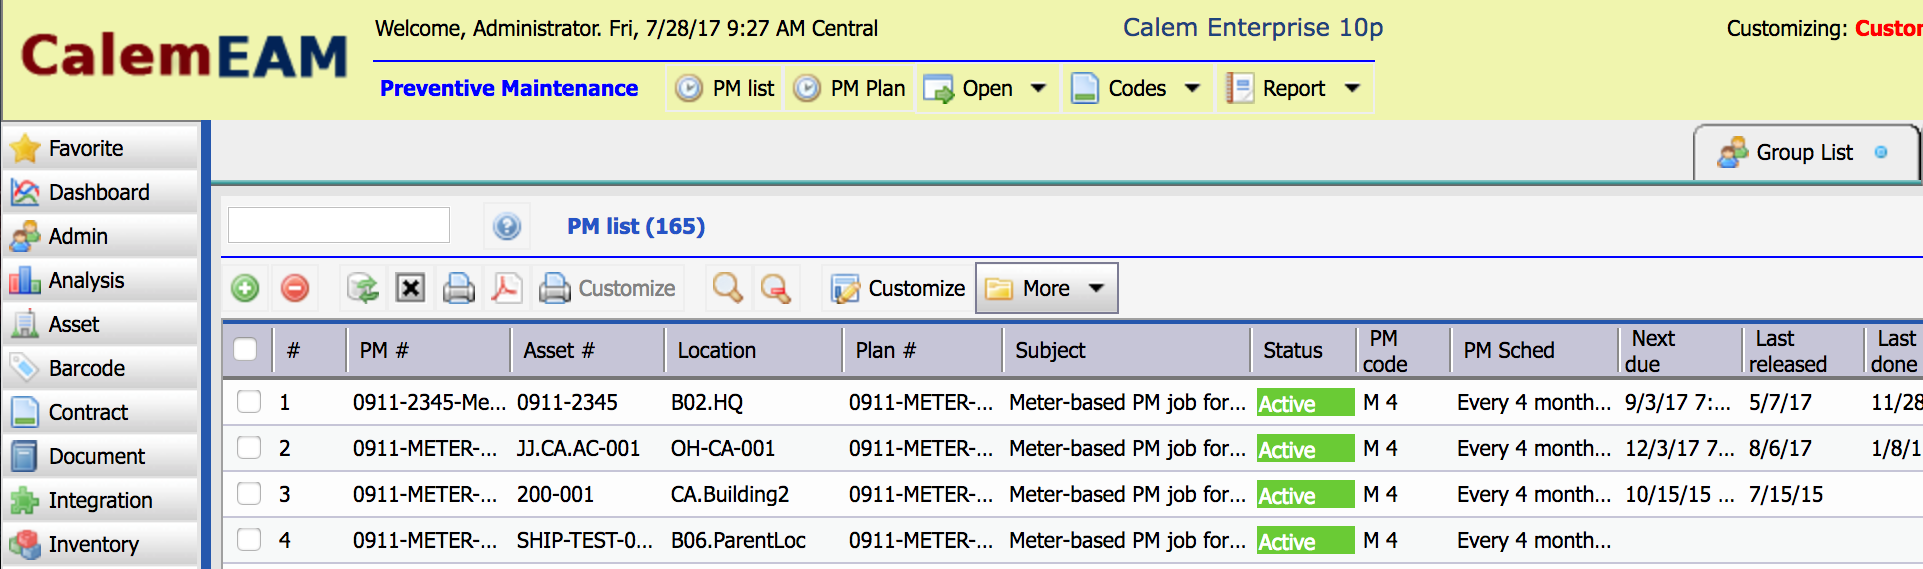
Task: Open the PM Plan button
Action: pos(850,88)
